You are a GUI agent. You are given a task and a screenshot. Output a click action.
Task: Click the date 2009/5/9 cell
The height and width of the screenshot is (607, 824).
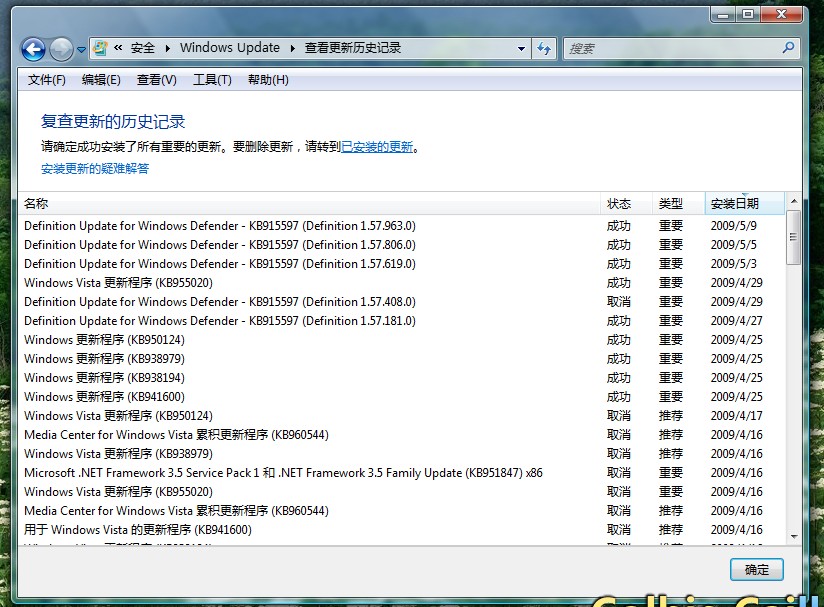(x=734, y=226)
